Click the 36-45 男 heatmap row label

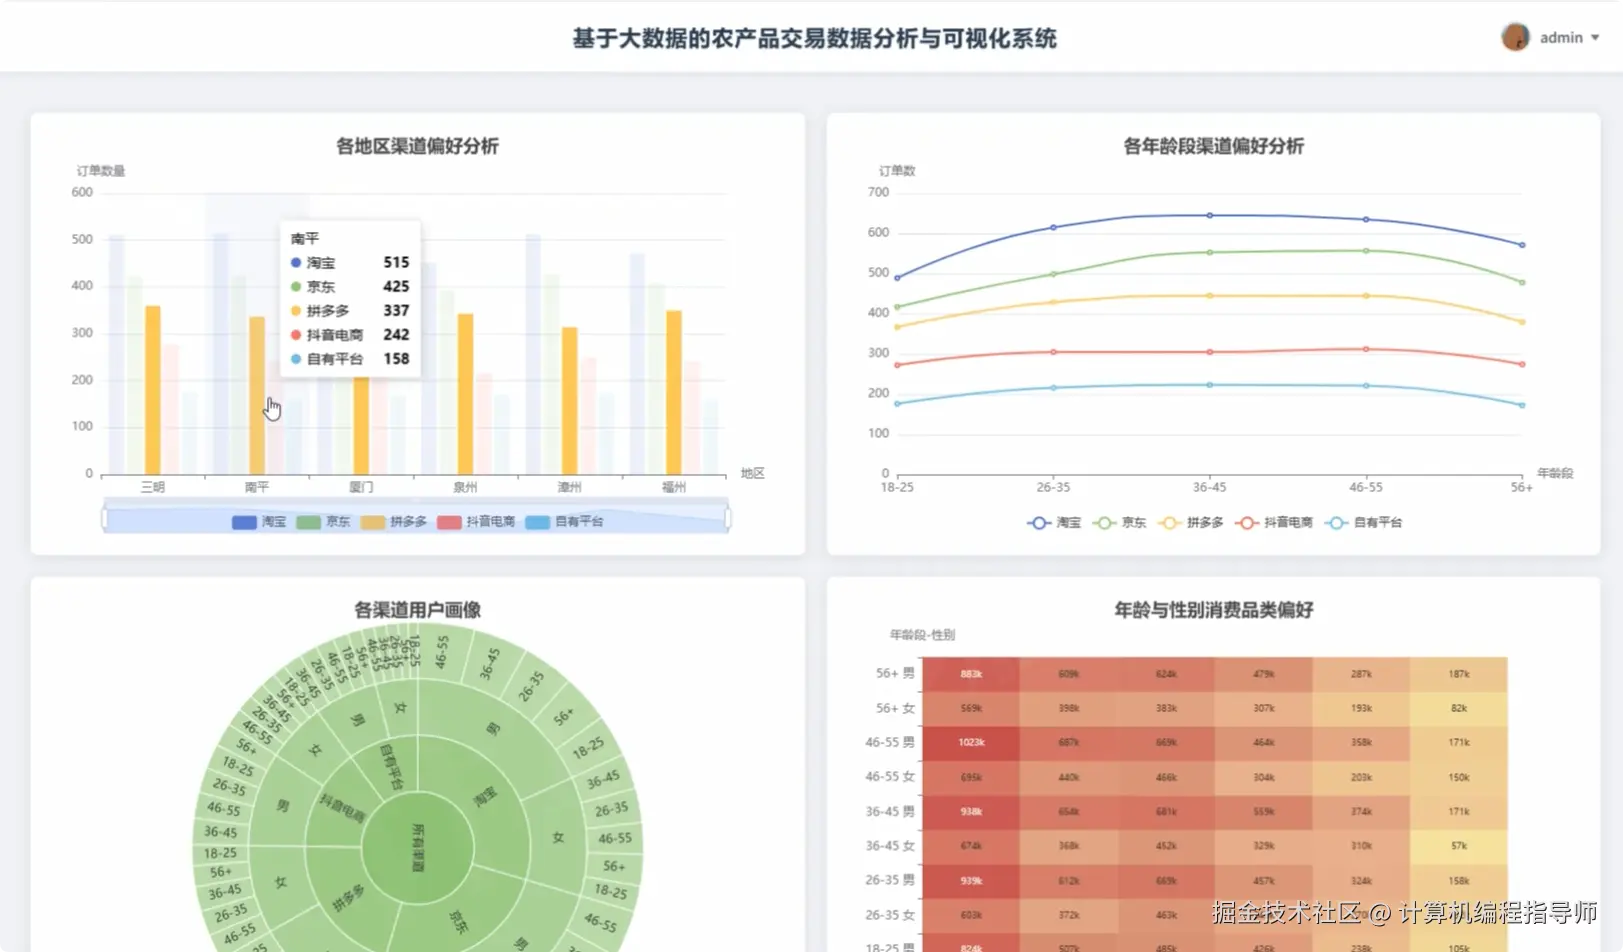(890, 812)
